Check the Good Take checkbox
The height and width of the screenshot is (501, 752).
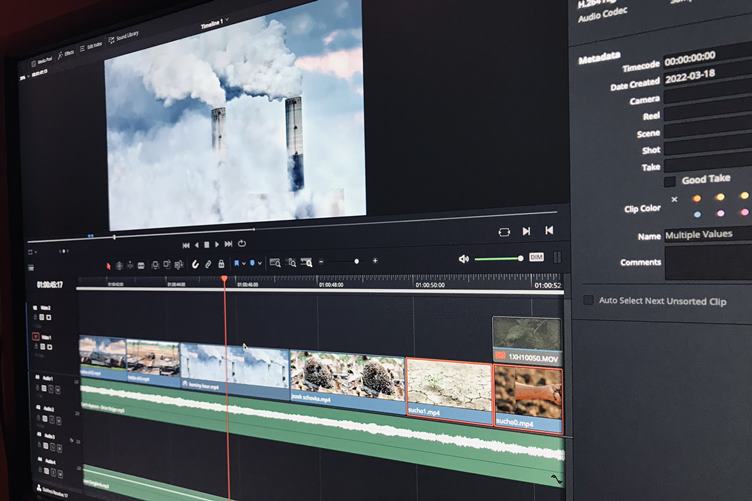670,182
